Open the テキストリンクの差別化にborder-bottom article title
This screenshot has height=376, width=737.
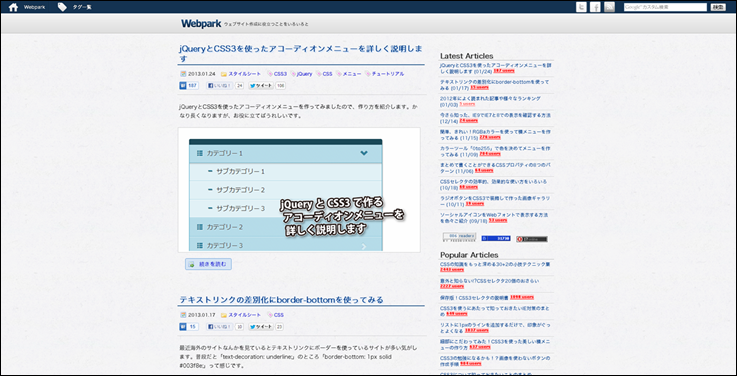point(281,300)
